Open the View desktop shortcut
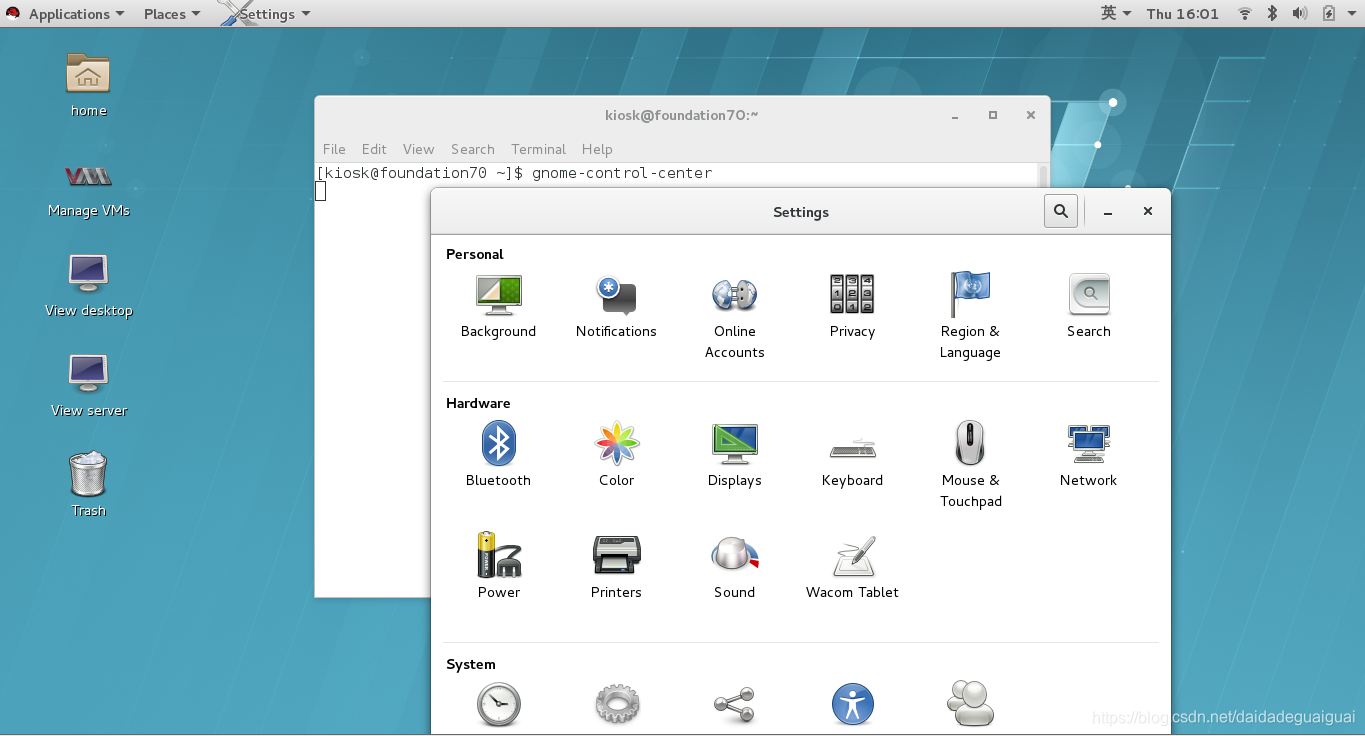Screen dimensions: 1365x736 pyautogui.click(x=89, y=285)
